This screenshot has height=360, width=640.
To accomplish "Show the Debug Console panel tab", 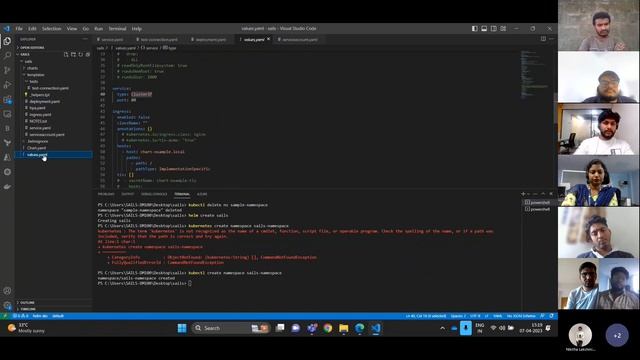I will pos(154,194).
